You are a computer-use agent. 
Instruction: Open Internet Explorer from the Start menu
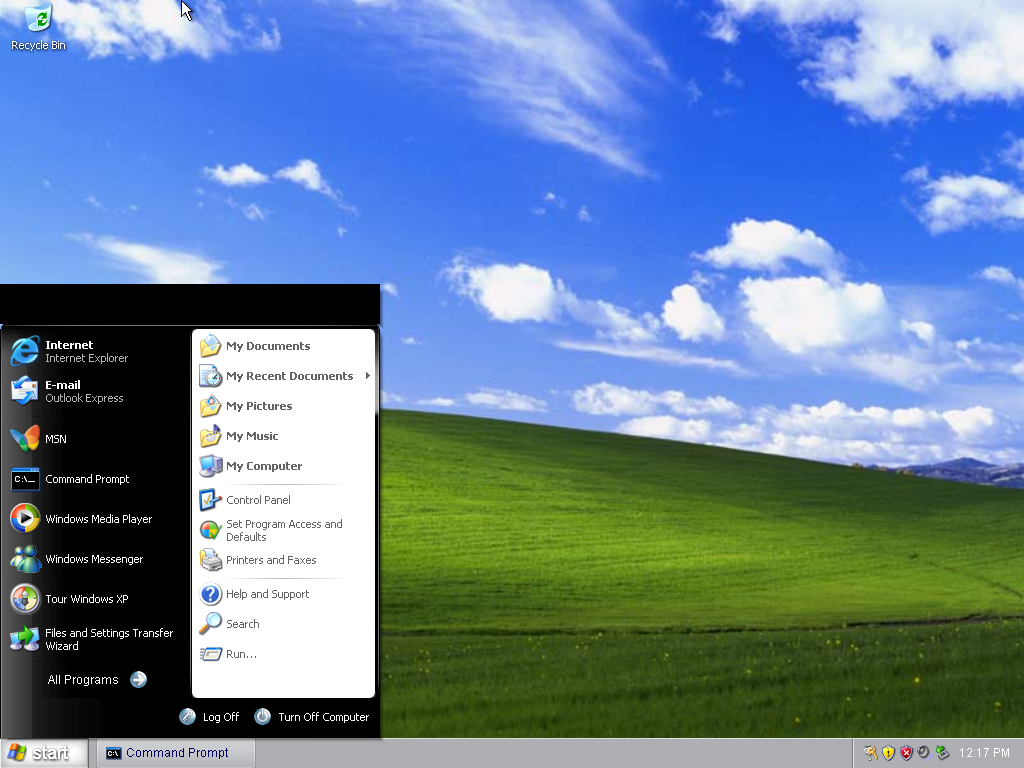coord(95,351)
